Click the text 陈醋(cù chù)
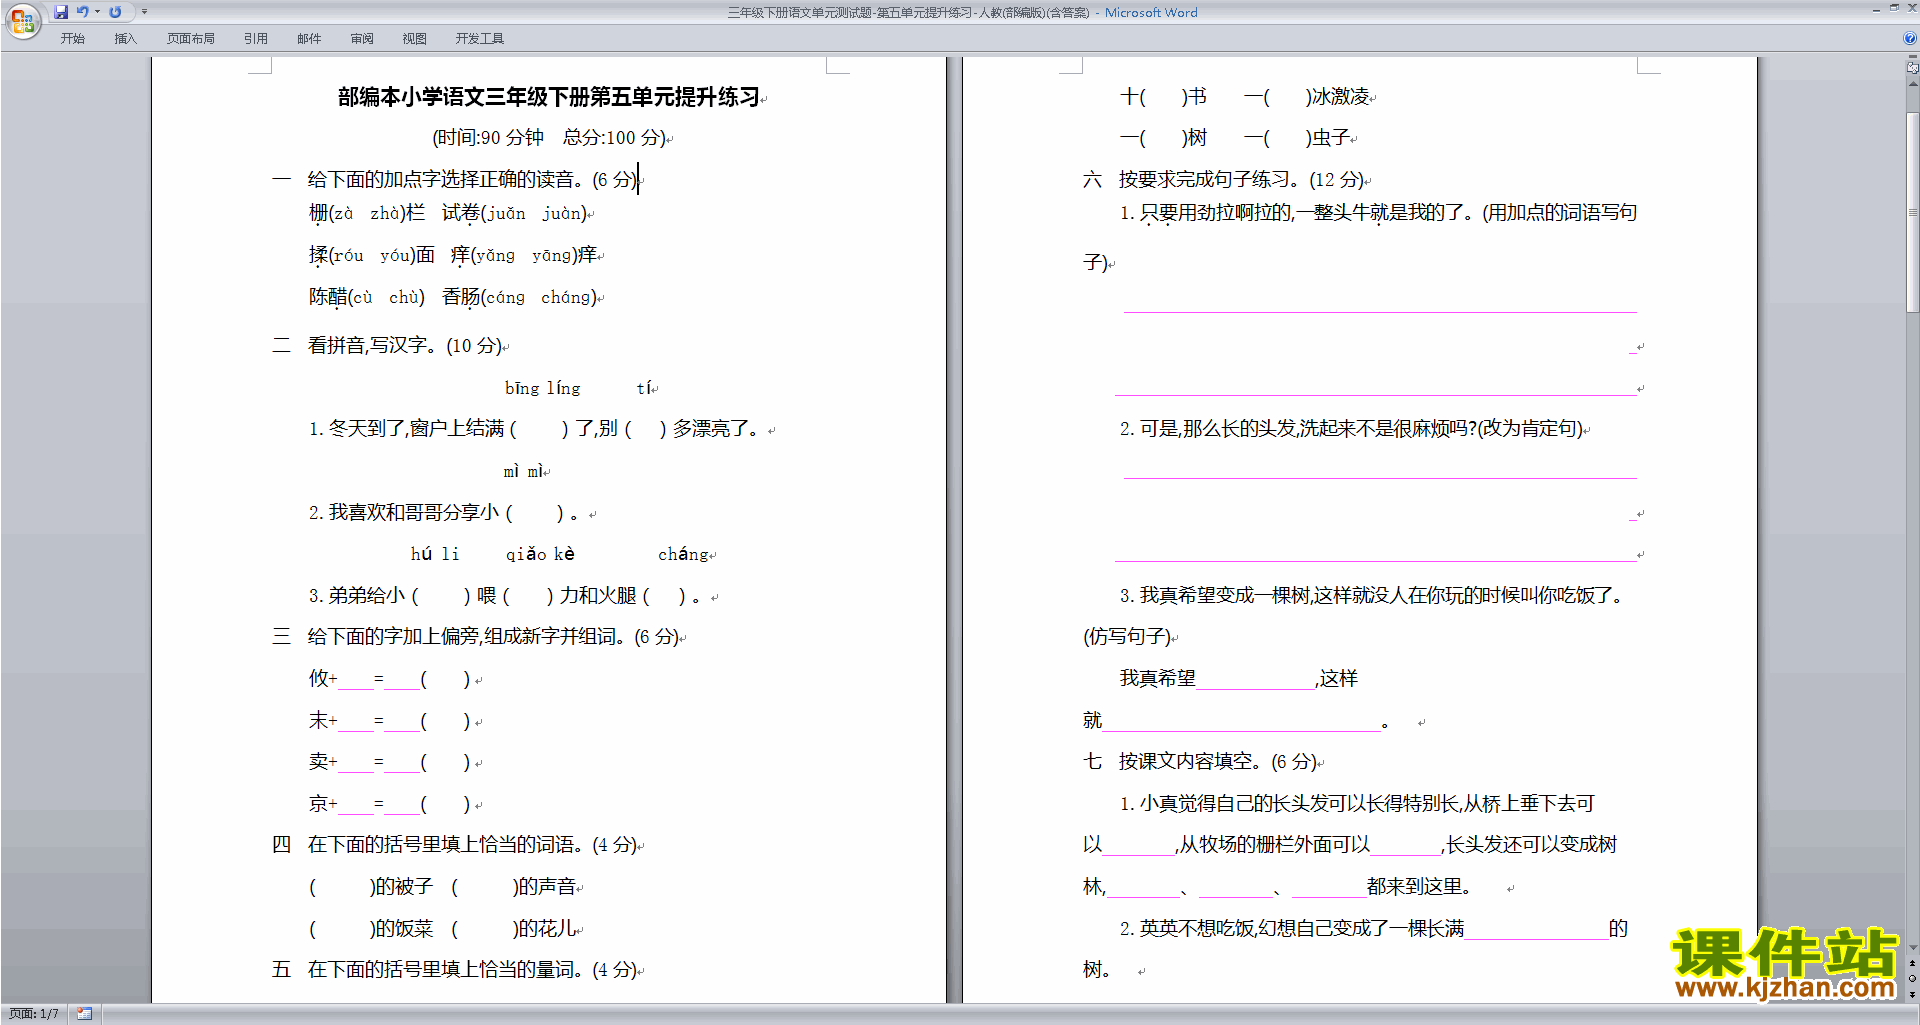This screenshot has height=1025, width=1920. point(367,297)
